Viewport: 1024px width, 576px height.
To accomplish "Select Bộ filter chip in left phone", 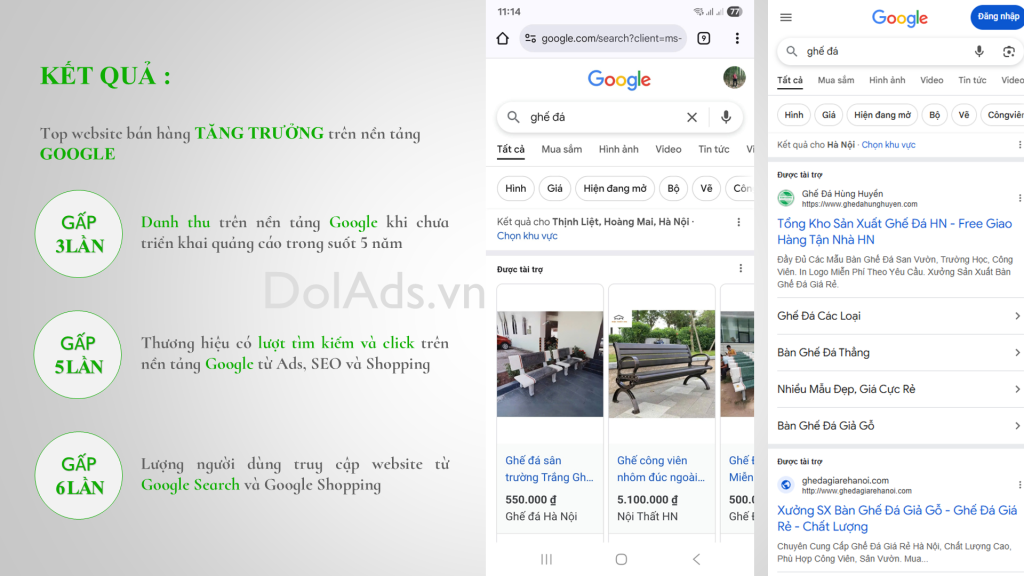I will [x=673, y=188].
